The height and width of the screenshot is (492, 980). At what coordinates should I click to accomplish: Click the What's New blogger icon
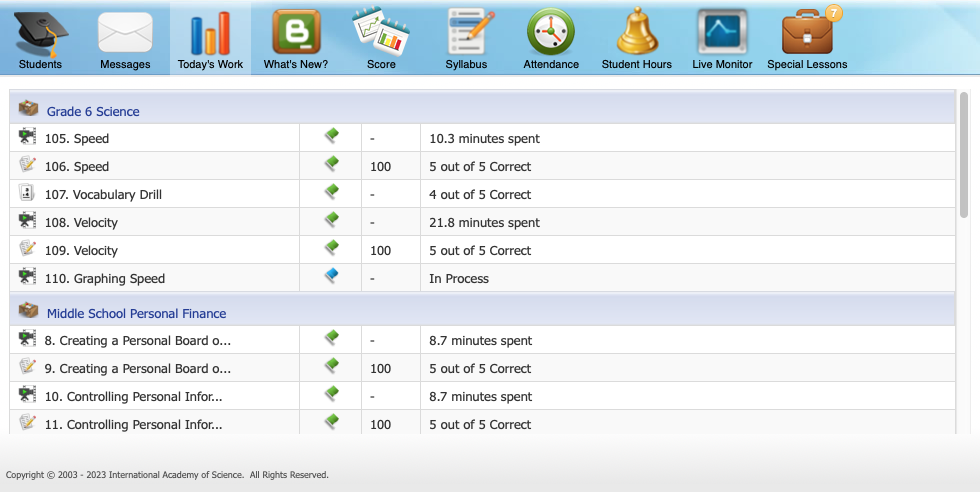296,33
